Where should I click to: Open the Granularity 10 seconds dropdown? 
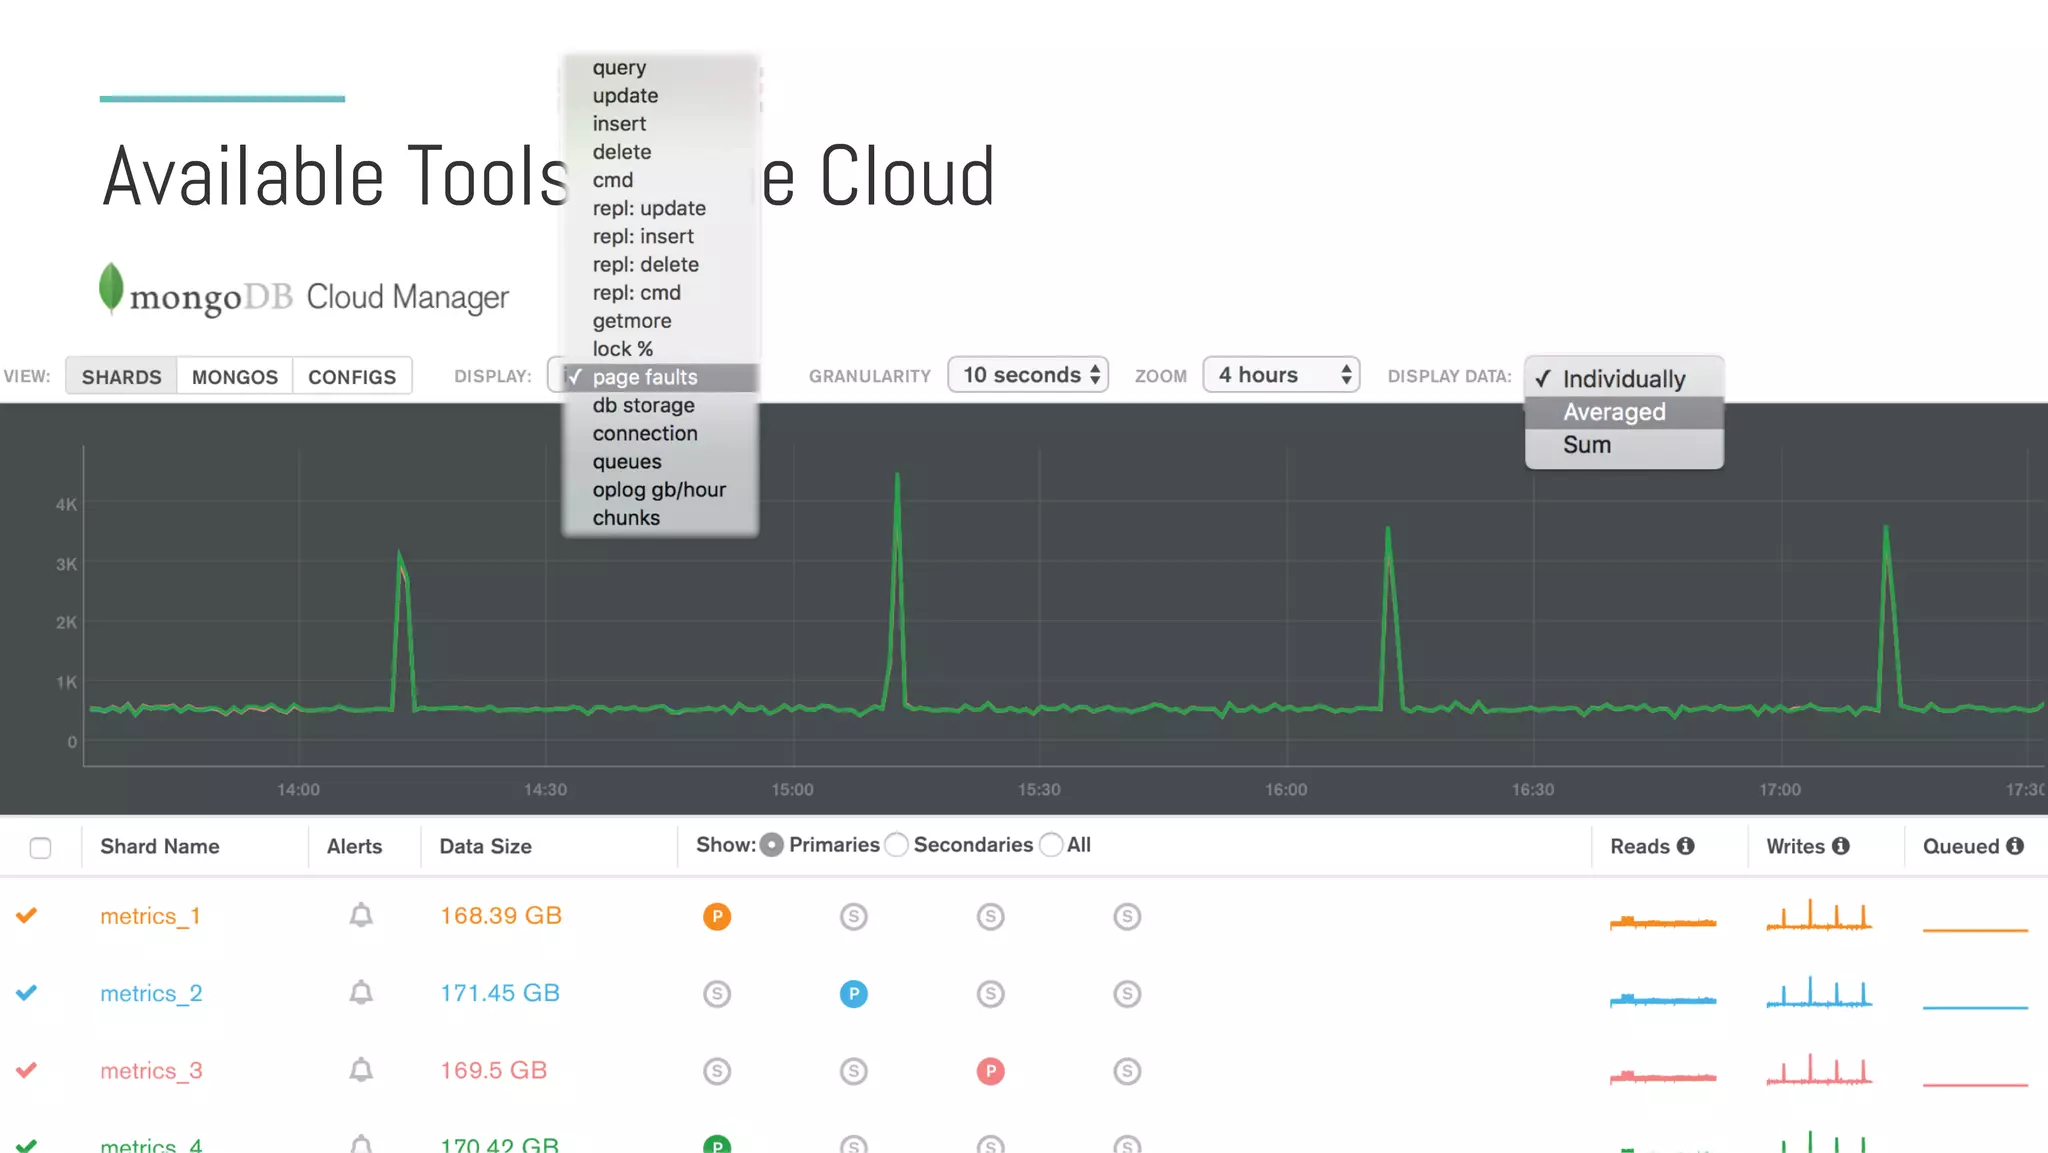click(x=1028, y=375)
